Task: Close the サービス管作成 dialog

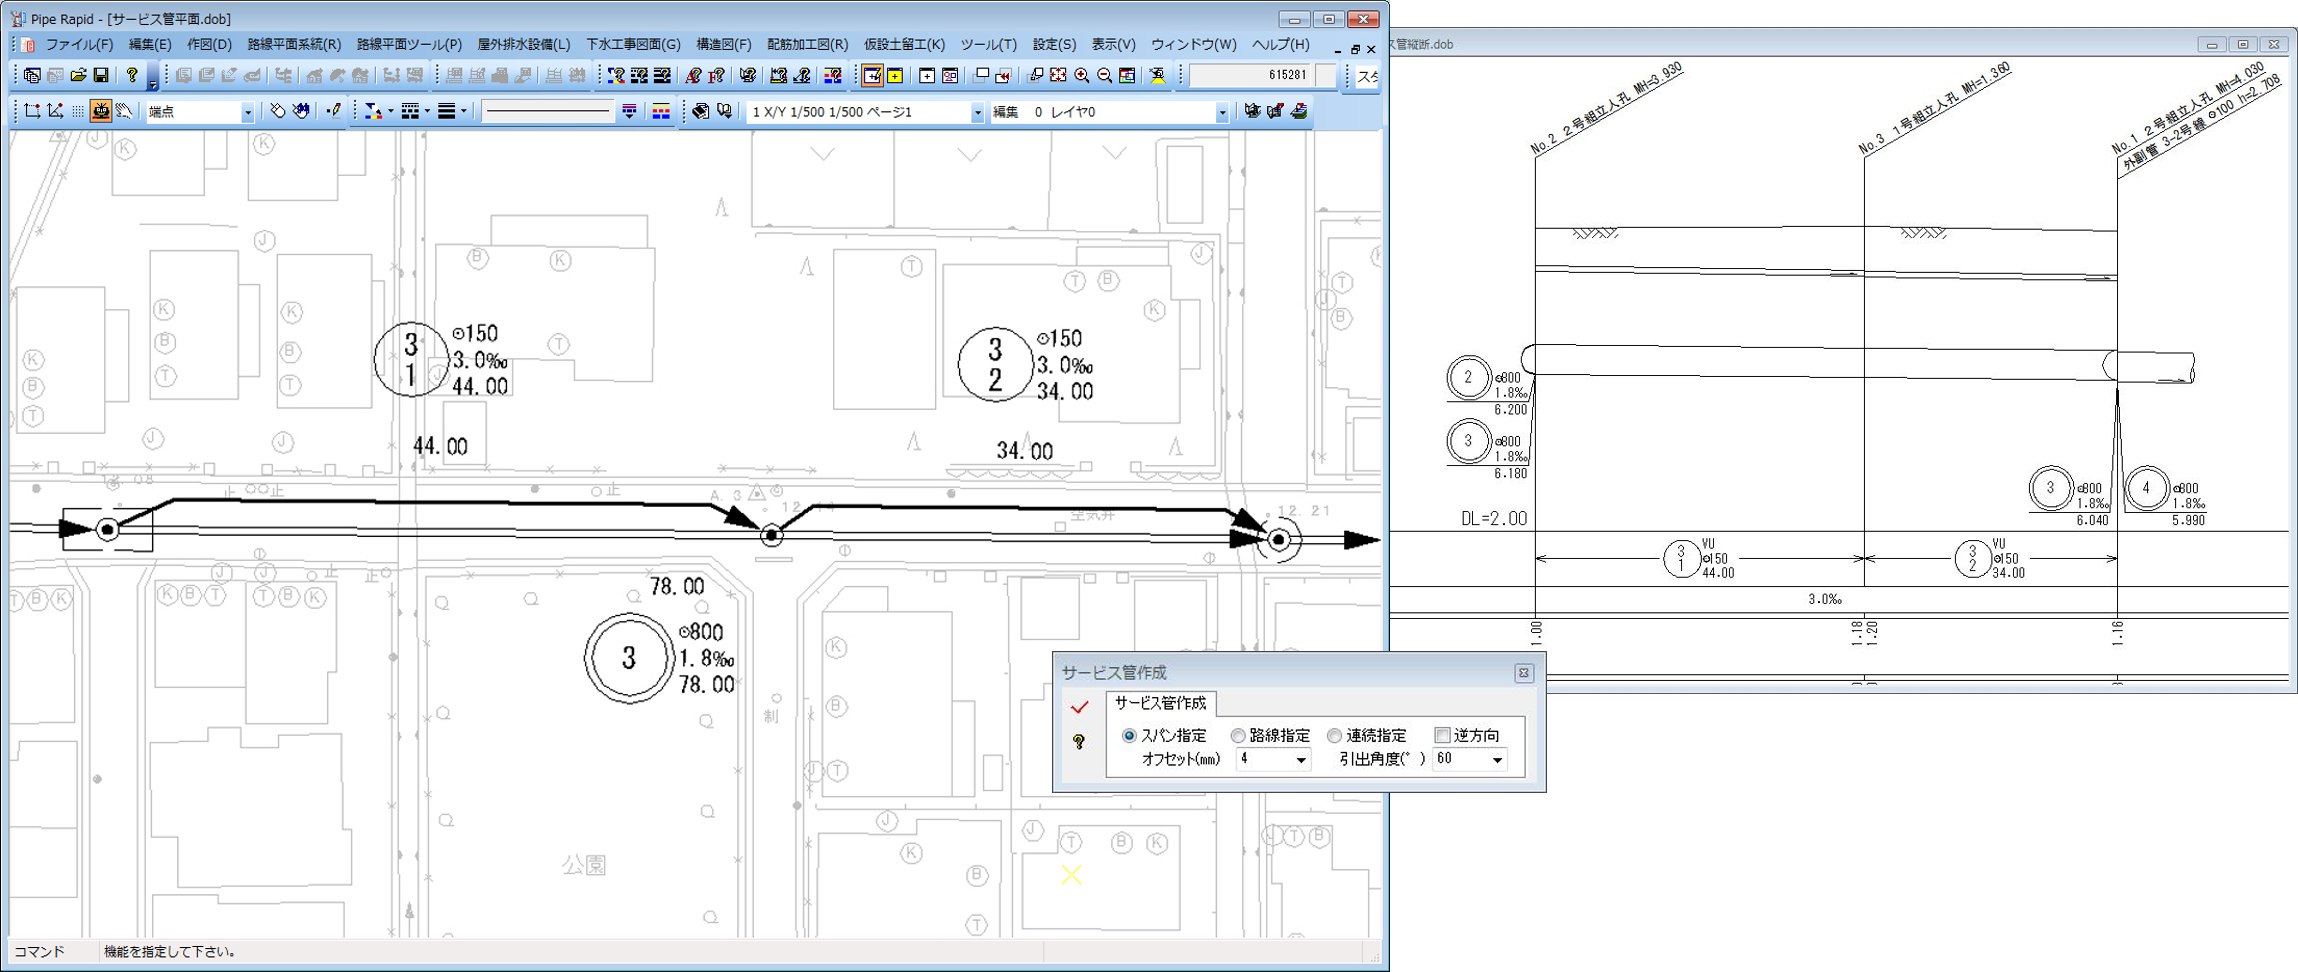Action: 1523,673
